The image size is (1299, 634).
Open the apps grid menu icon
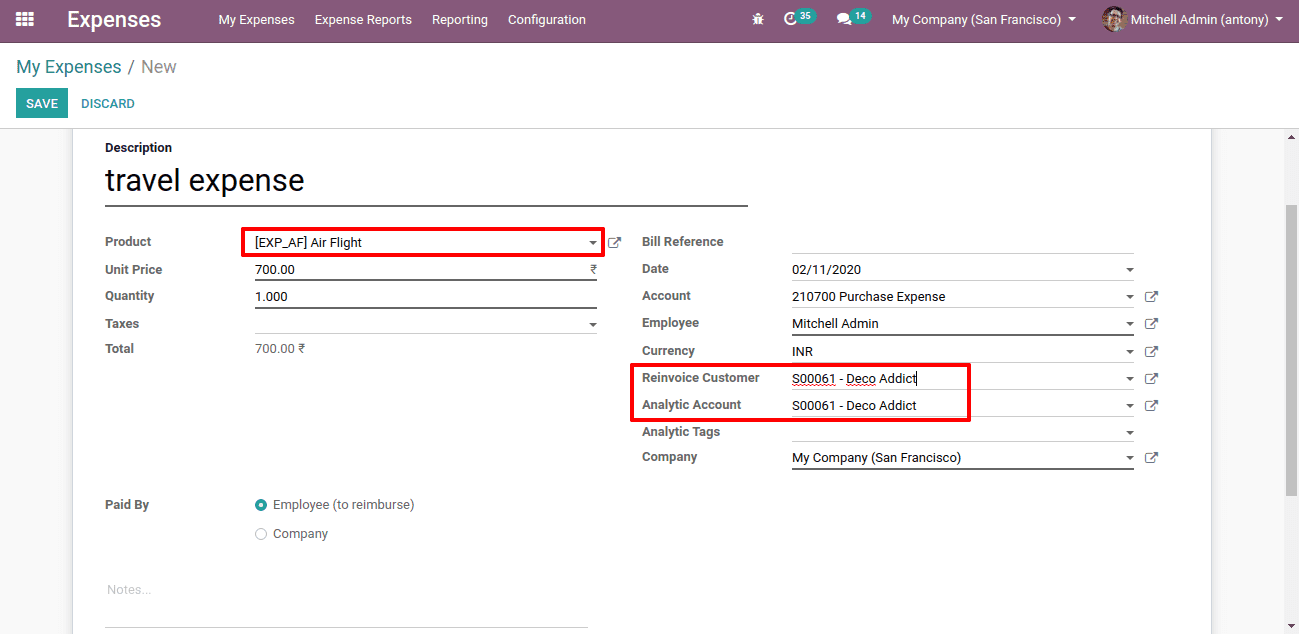point(24,19)
